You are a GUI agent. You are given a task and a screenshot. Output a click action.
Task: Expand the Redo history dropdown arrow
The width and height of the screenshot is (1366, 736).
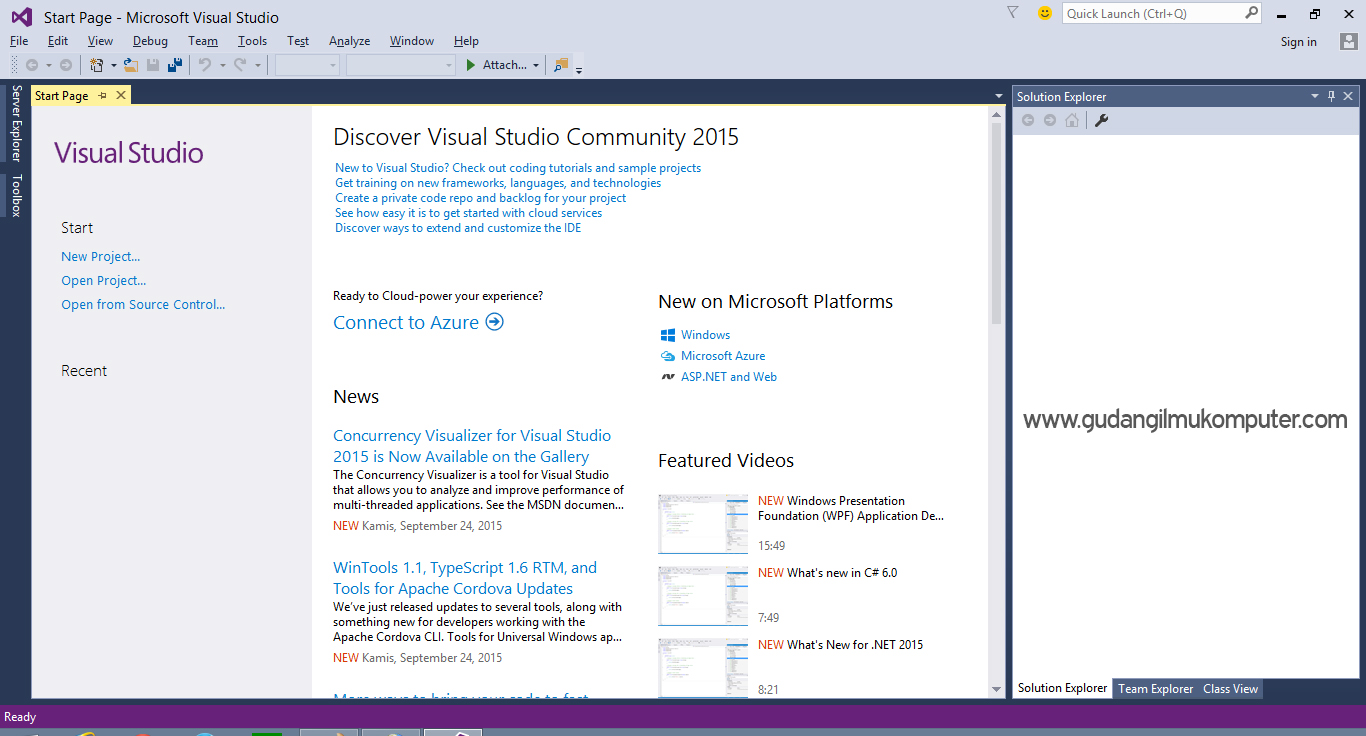pyautogui.click(x=257, y=65)
